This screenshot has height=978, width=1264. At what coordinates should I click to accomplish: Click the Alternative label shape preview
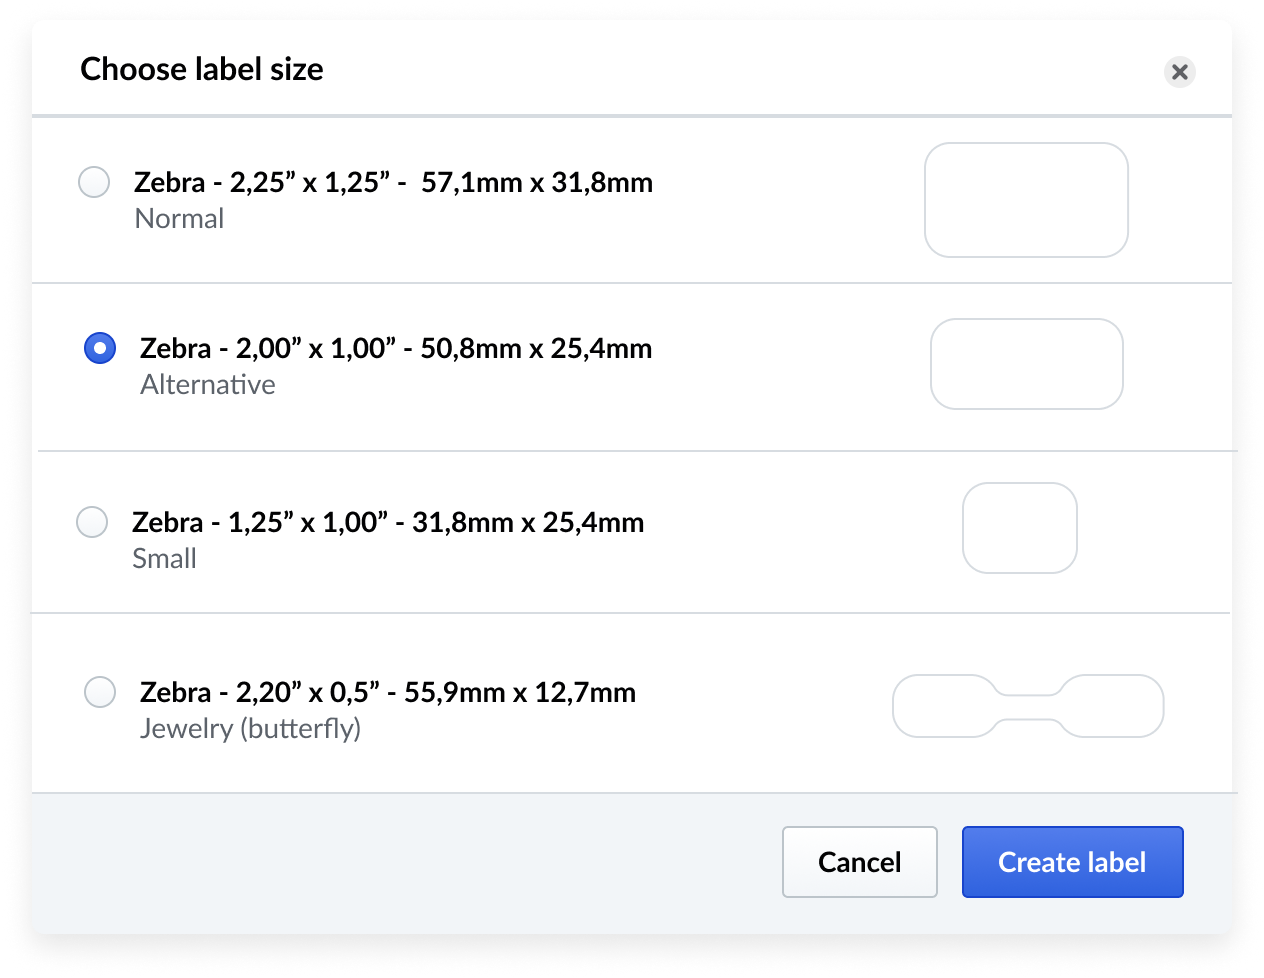click(x=1026, y=364)
